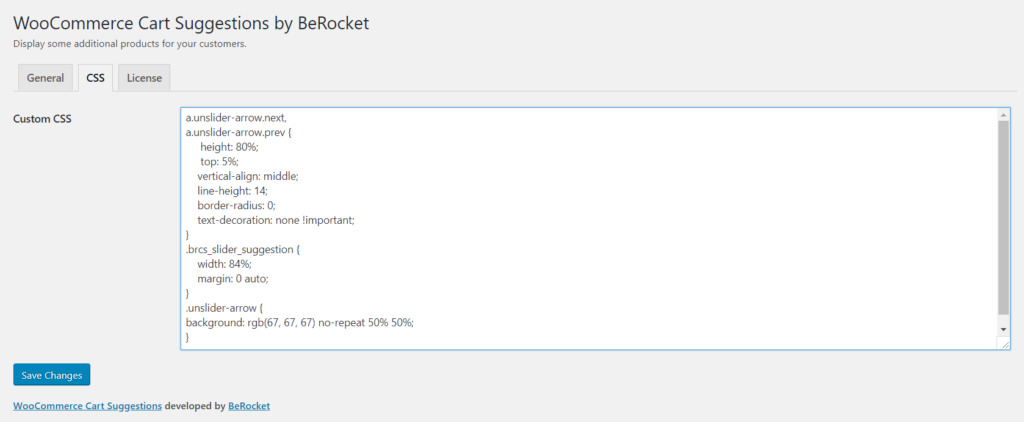Click the Save Changes button
Viewport: 1024px width, 422px height.
pos(52,375)
